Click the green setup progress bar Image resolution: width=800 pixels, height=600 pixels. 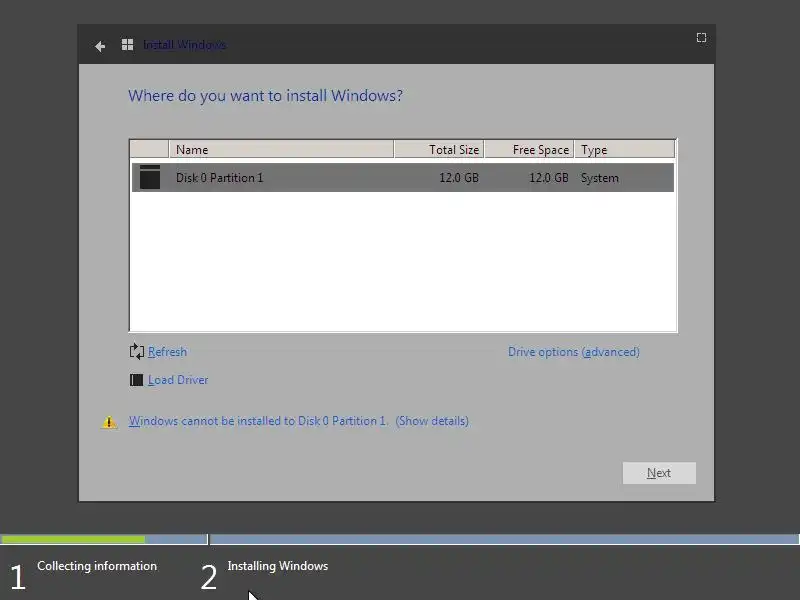(73, 539)
